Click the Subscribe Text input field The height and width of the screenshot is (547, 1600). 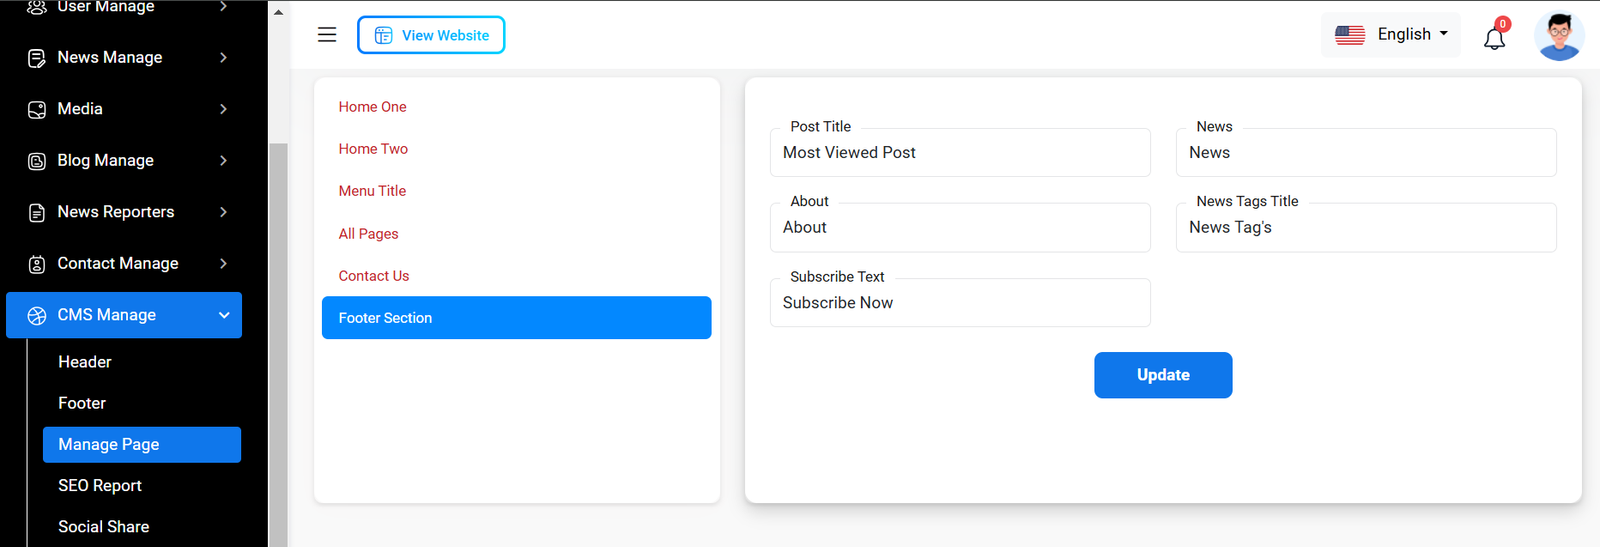coord(960,303)
